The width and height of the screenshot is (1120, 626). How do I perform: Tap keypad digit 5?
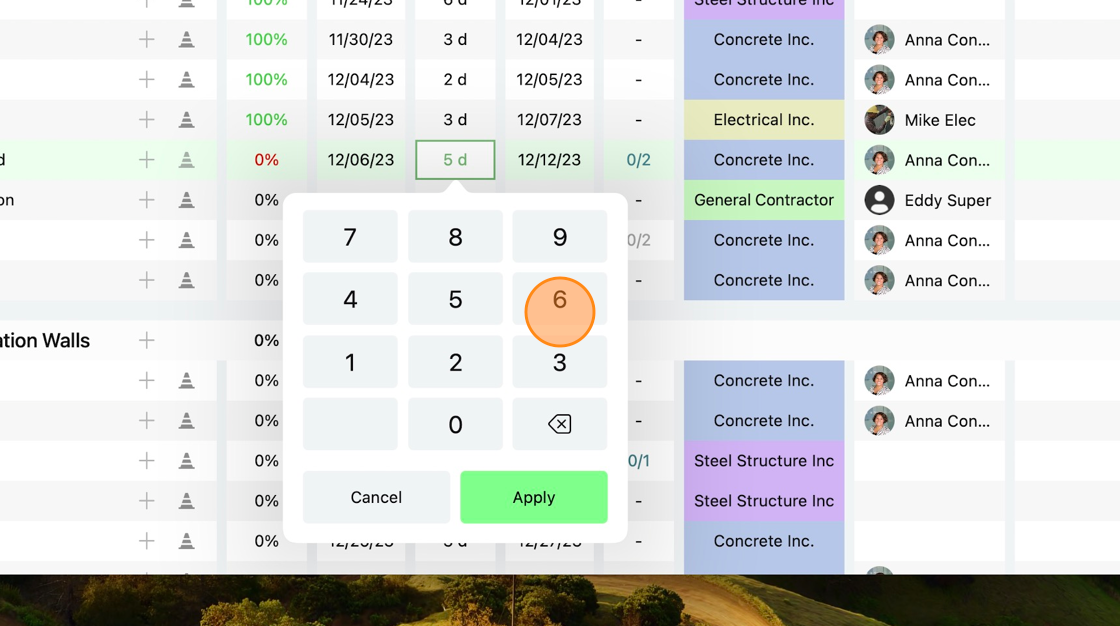(455, 299)
